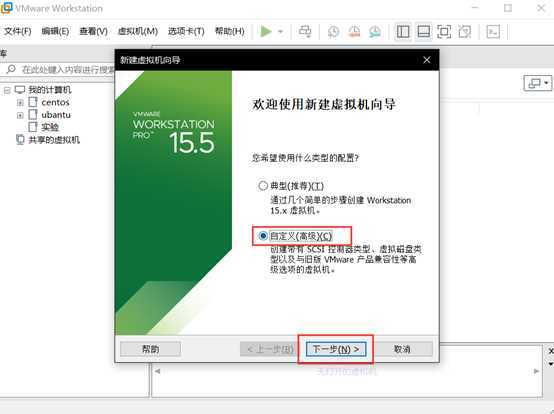Select the 实验 virtual machine
The height and width of the screenshot is (414, 554).
(49, 127)
